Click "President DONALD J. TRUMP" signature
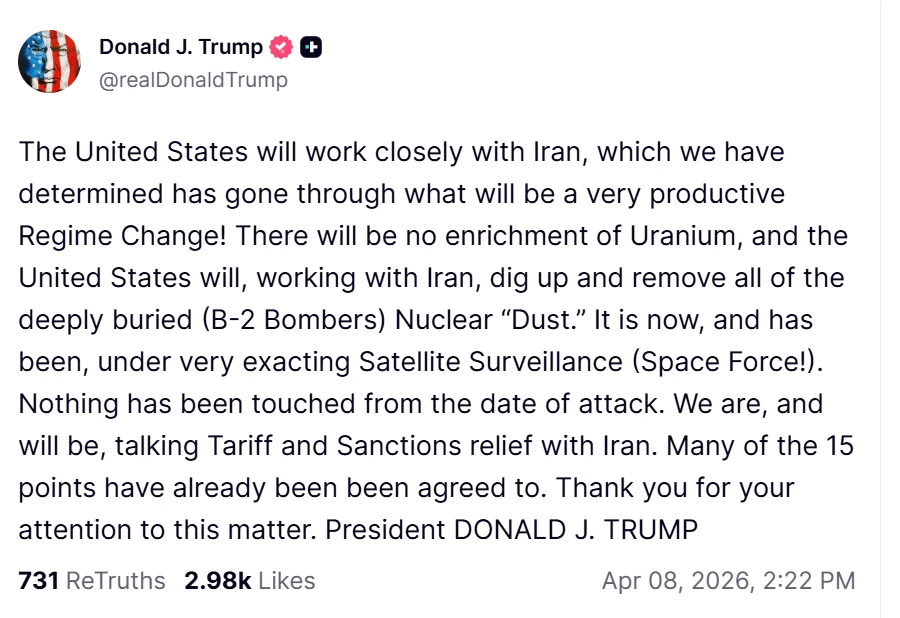The image size is (900, 618). [x=511, y=530]
